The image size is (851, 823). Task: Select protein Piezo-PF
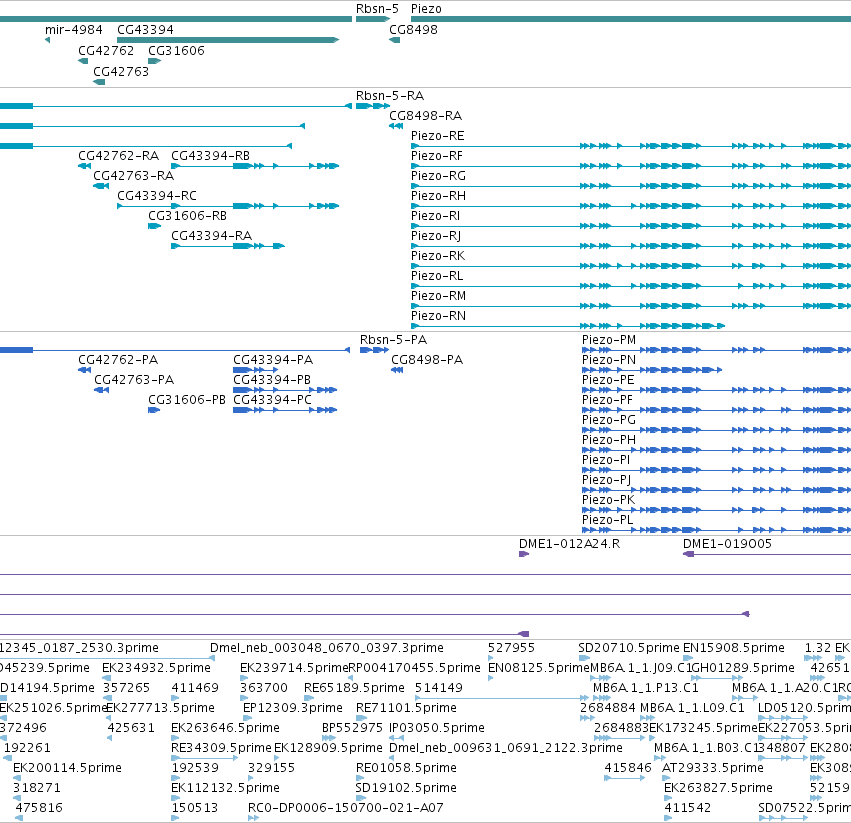[x=607, y=400]
